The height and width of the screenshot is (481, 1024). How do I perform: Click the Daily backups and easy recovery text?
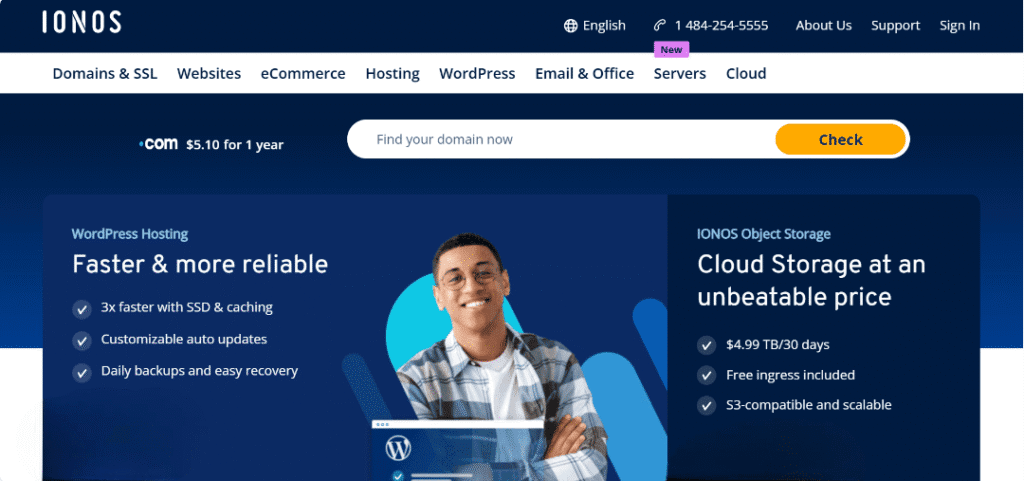[199, 371]
